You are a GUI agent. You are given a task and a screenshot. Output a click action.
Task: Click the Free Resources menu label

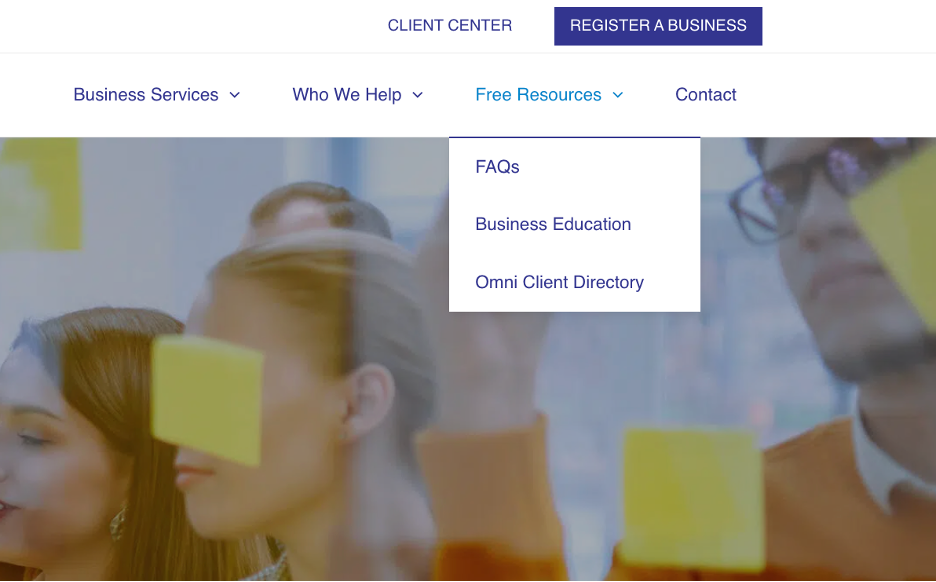click(x=538, y=94)
